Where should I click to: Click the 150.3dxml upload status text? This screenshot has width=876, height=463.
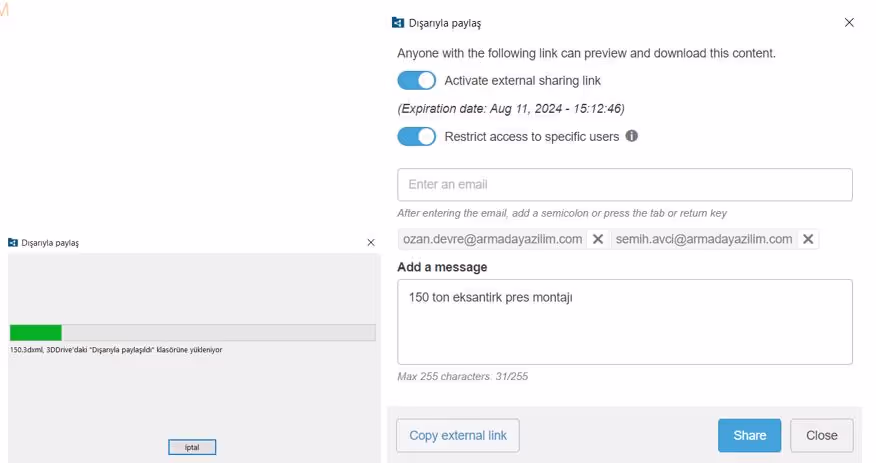[x=116, y=350]
